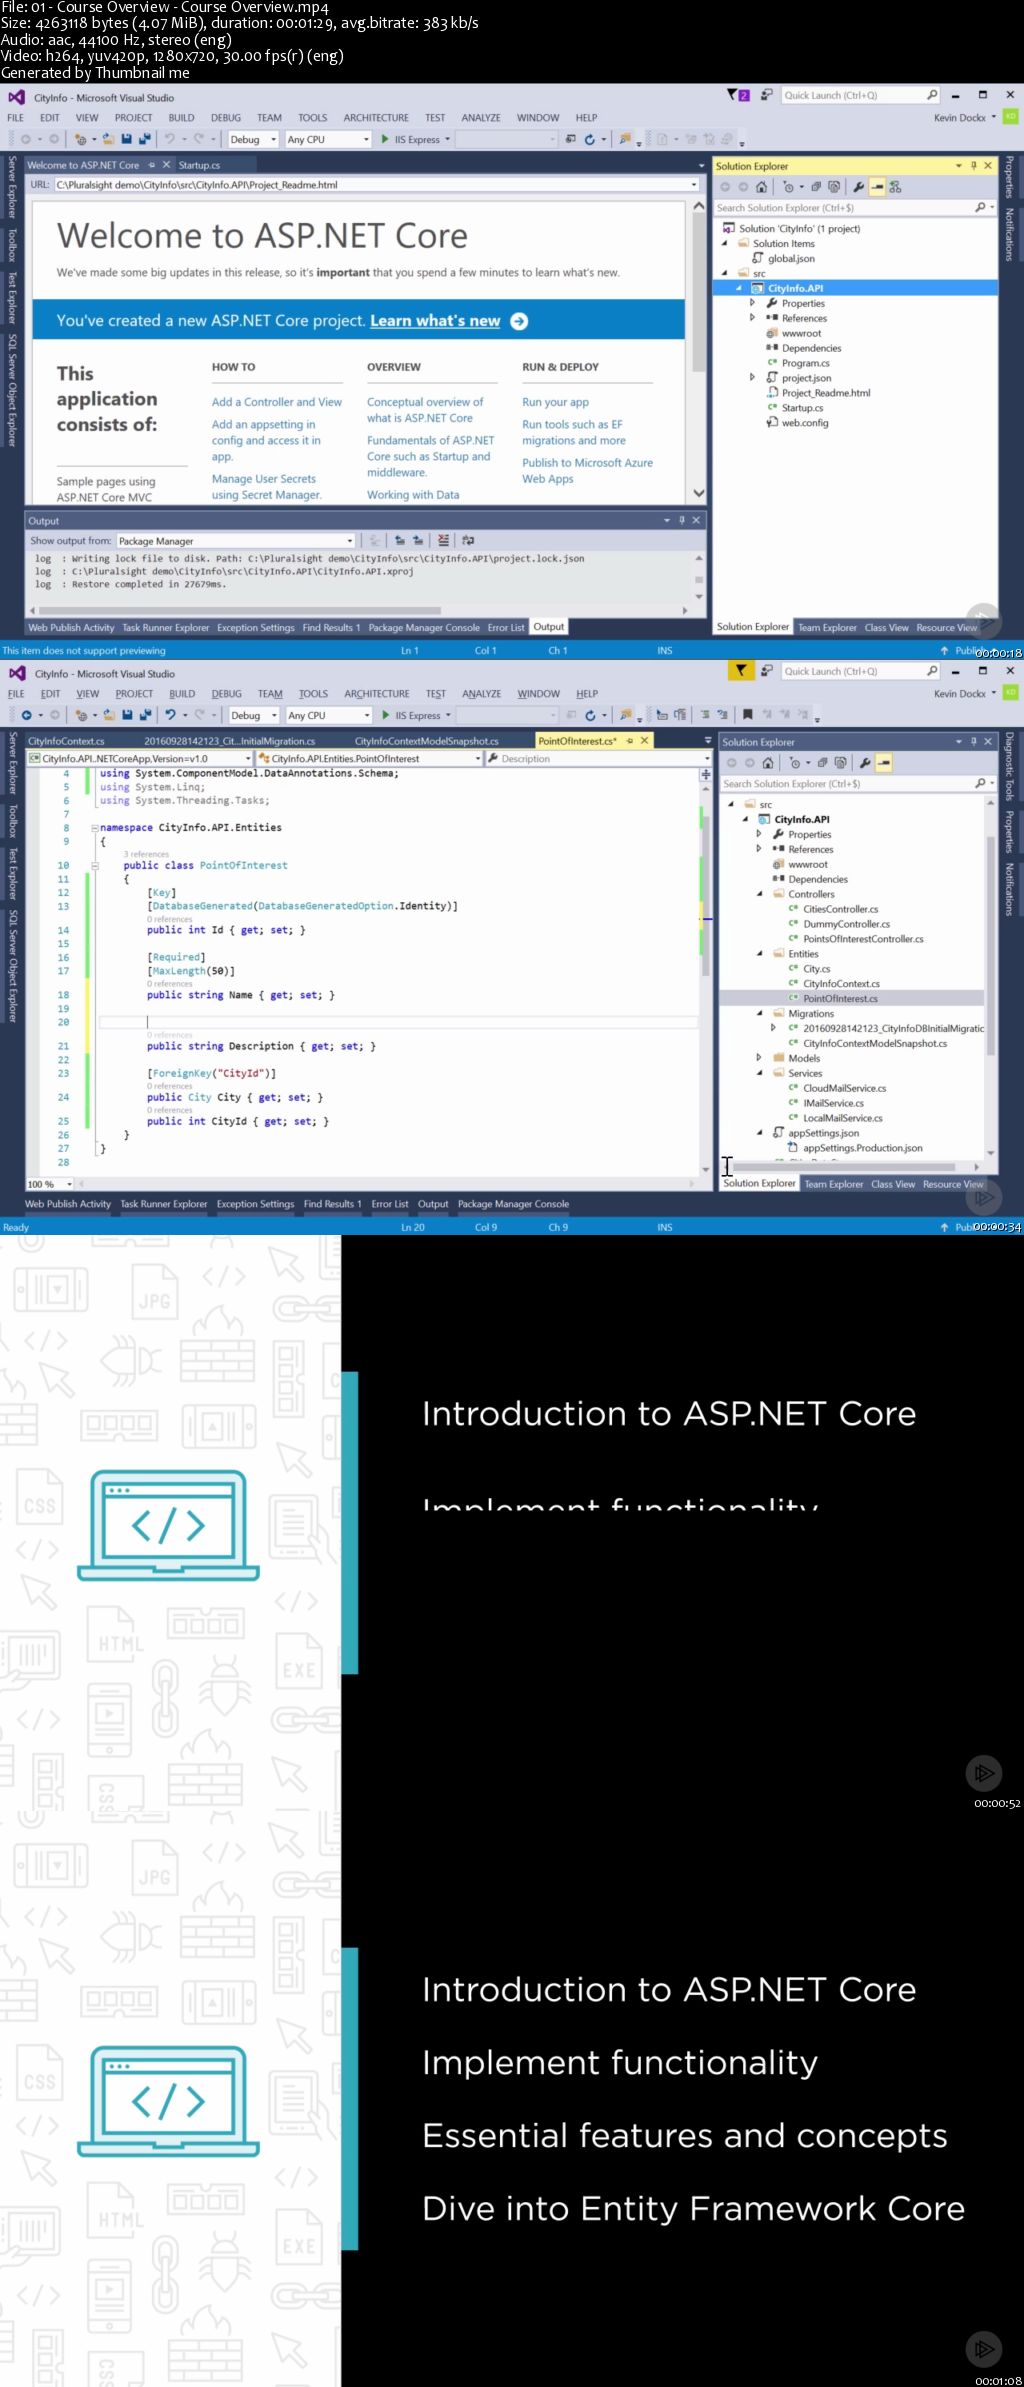The image size is (1024, 2387).
Task: Open Package Manager Console tab below code editor
Action: (513, 1204)
